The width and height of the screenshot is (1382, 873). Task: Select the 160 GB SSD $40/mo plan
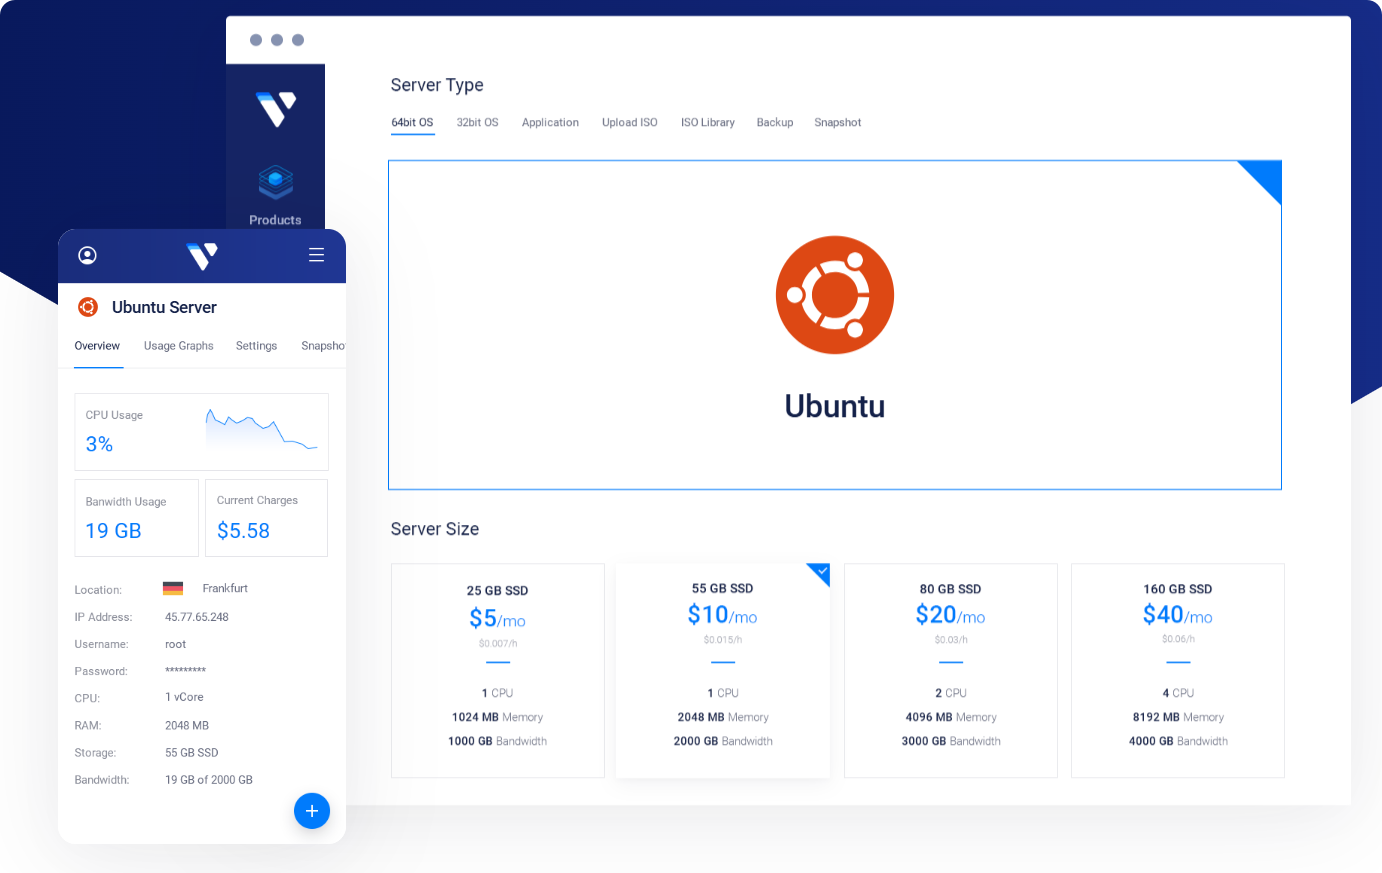(x=1177, y=670)
